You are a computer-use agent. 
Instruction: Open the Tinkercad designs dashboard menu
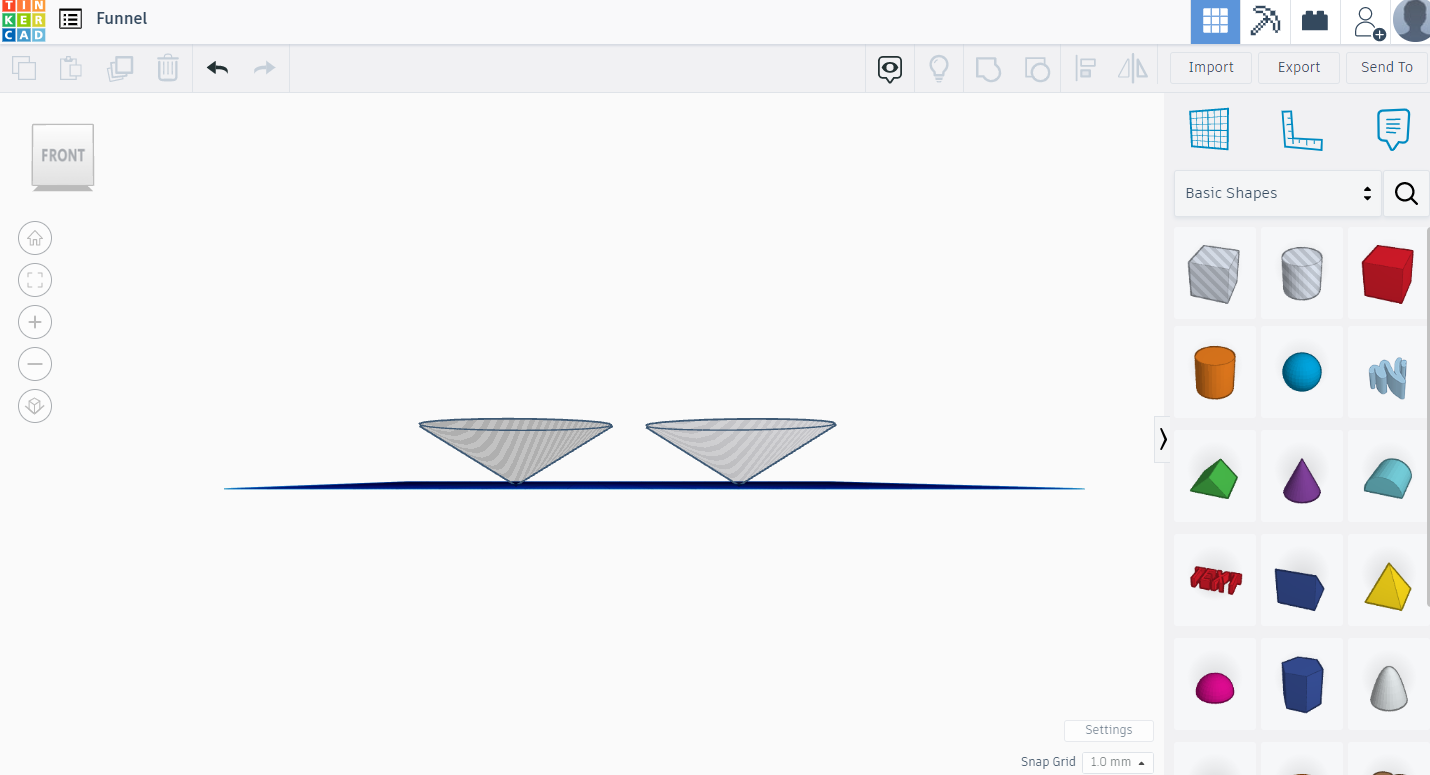(x=69, y=18)
